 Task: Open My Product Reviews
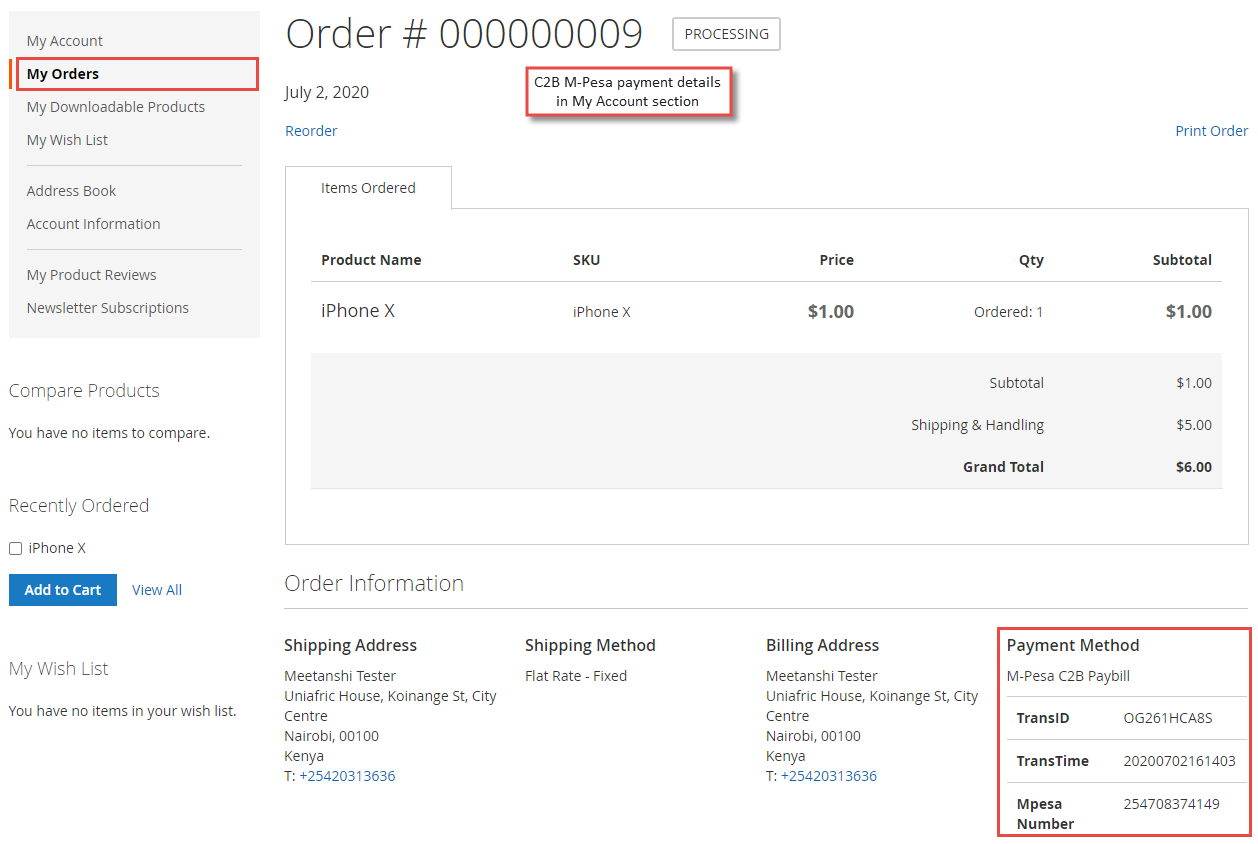coord(92,275)
